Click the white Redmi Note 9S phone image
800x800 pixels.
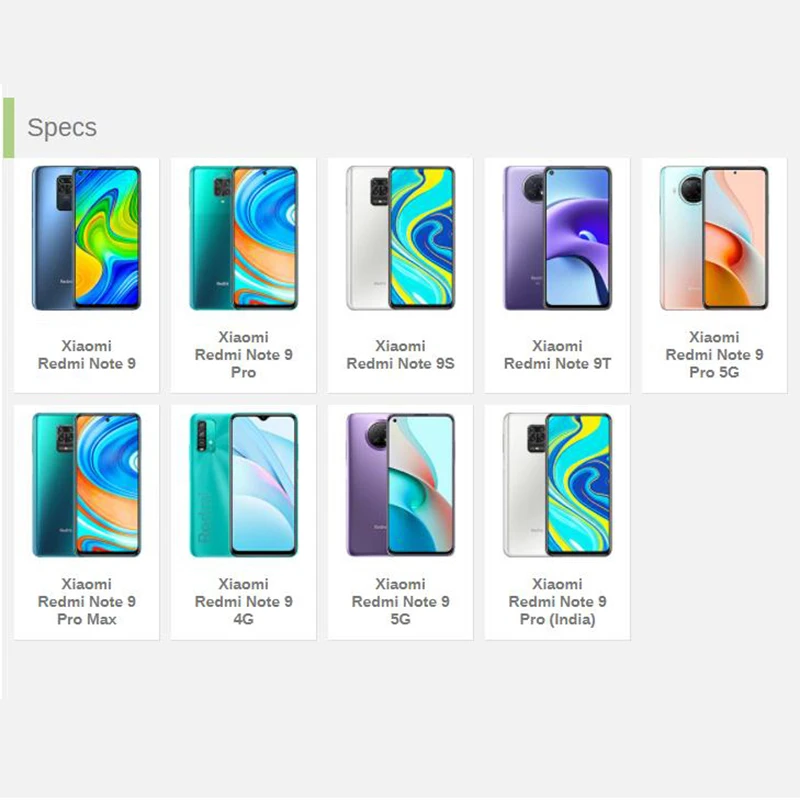401,238
